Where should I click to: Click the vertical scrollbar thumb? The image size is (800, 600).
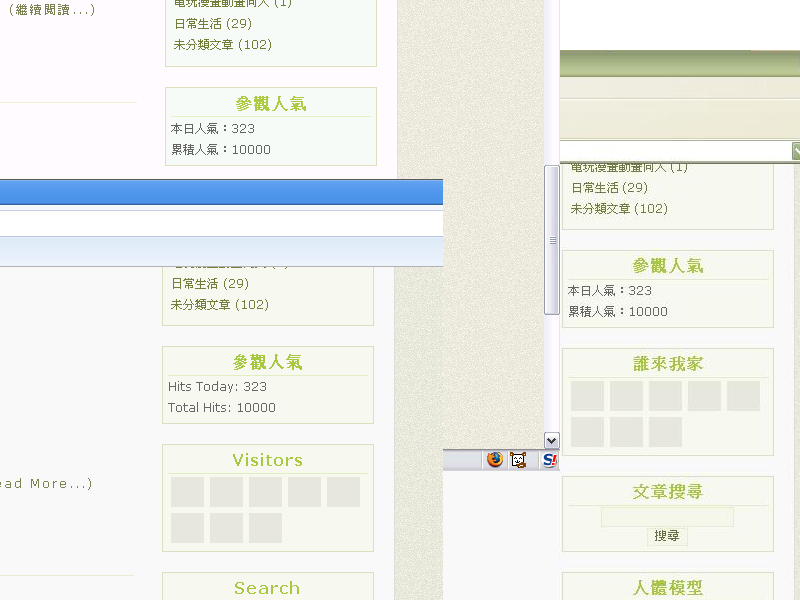pyautogui.click(x=552, y=240)
